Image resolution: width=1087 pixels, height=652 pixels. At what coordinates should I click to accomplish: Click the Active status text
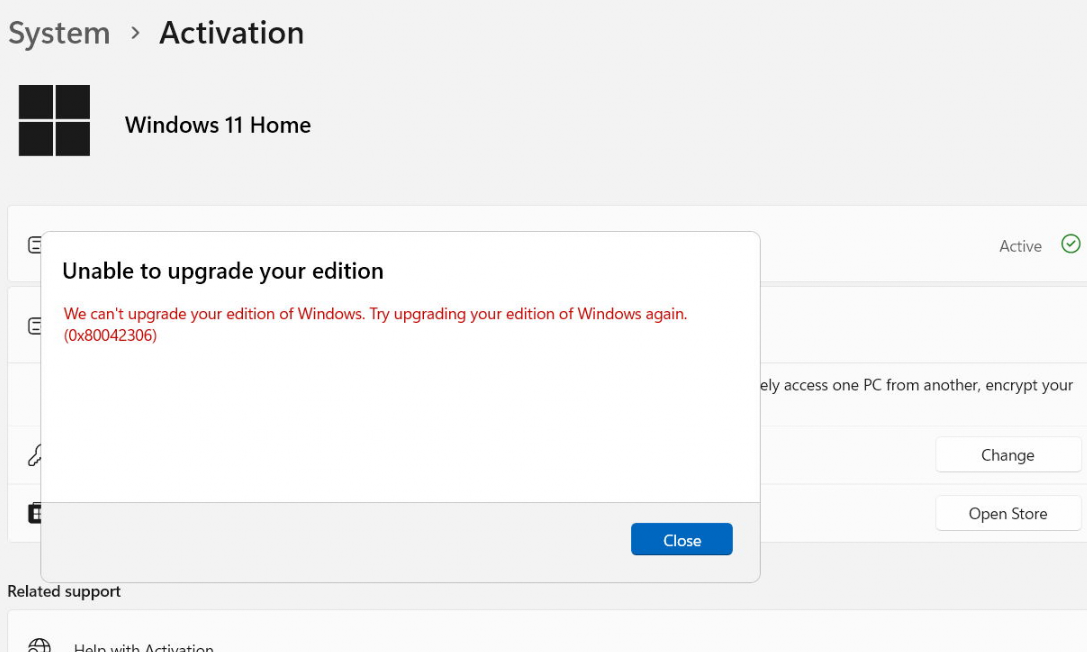[x=1020, y=246]
